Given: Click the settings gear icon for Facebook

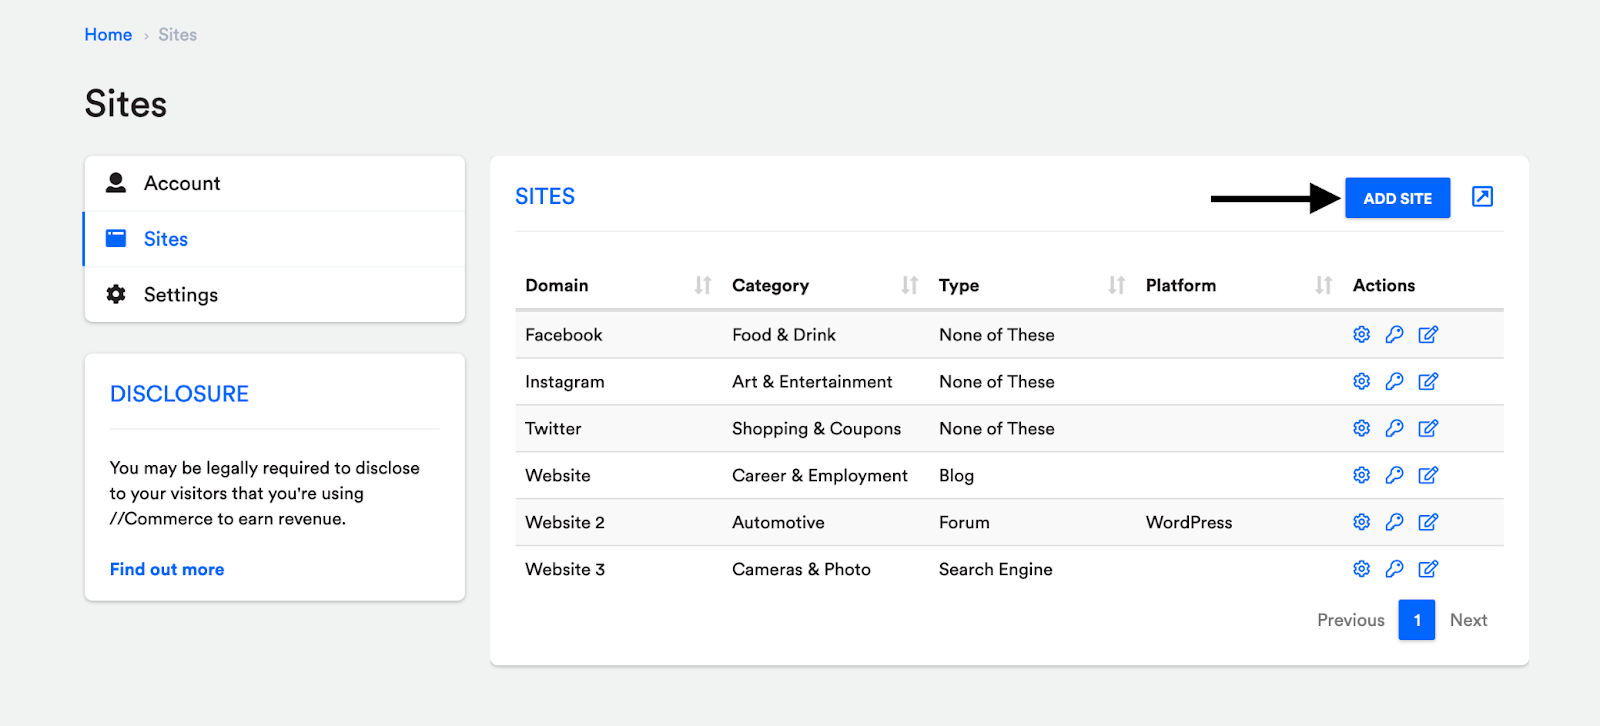Looking at the screenshot, I should [x=1361, y=335].
